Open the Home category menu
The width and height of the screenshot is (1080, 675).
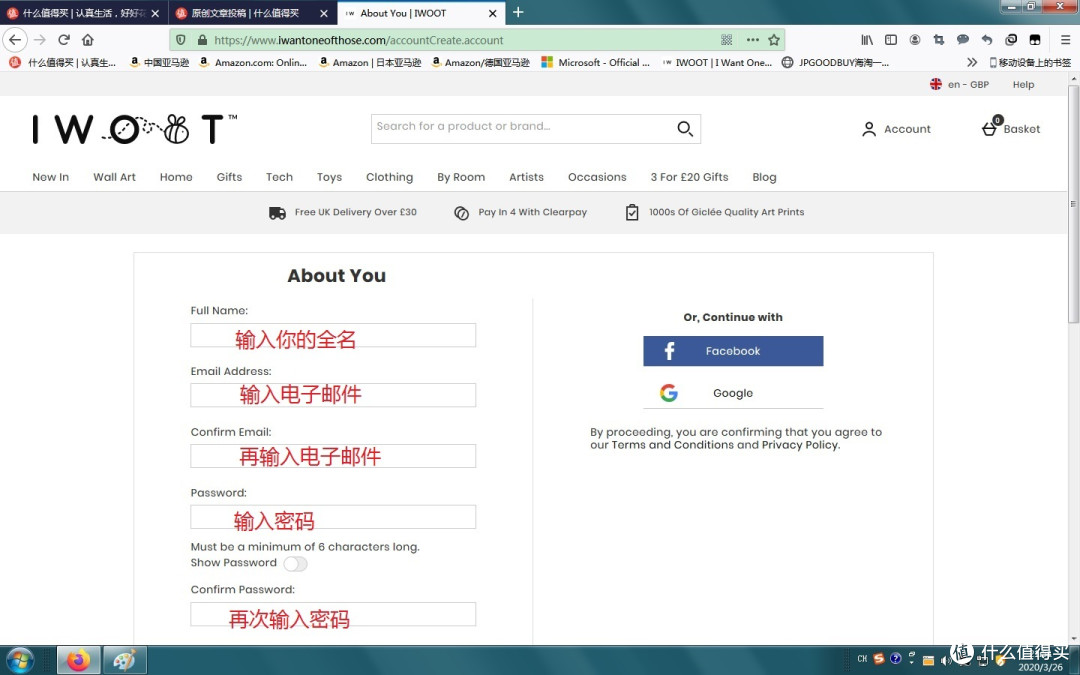pos(176,177)
